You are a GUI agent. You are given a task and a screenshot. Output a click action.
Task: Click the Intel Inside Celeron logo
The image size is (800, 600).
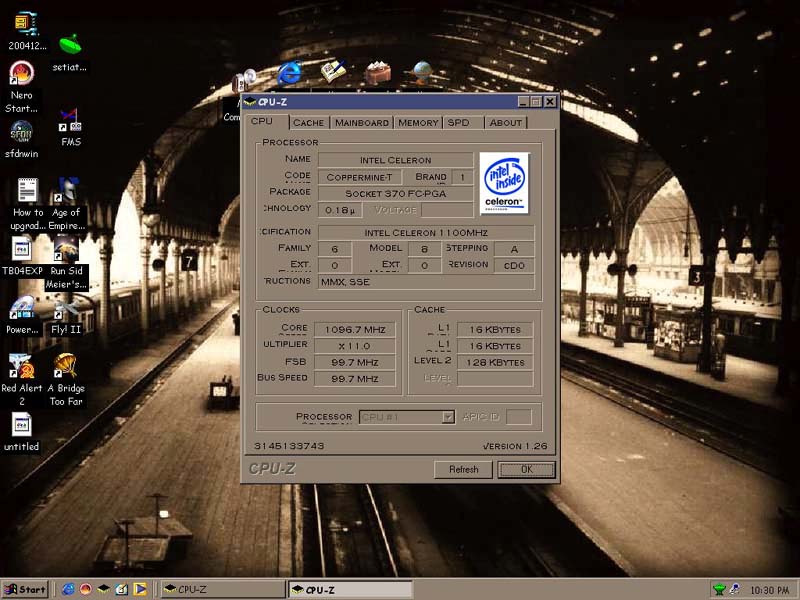pyautogui.click(x=504, y=183)
